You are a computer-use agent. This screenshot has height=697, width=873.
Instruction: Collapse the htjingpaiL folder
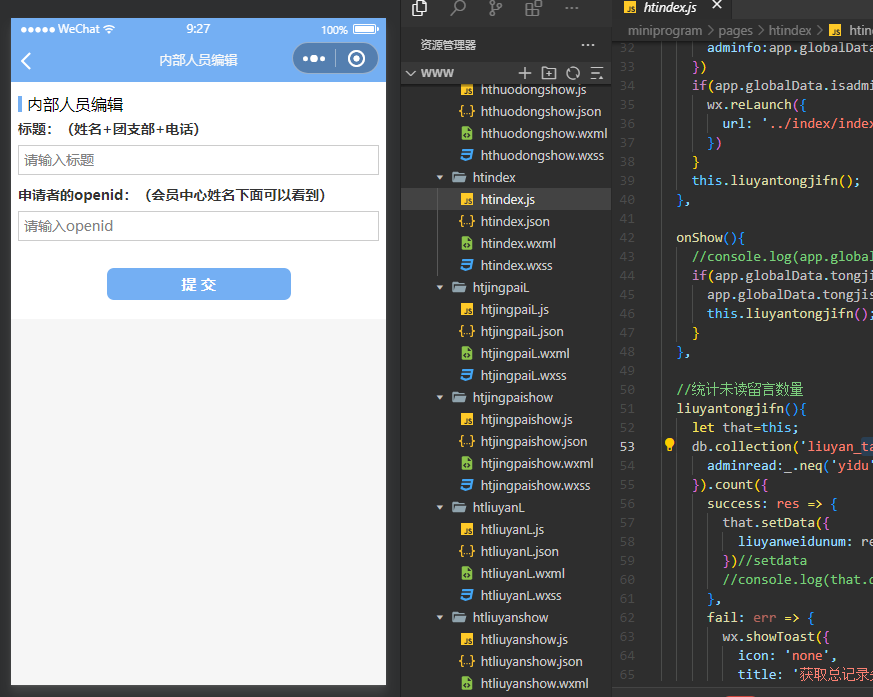tap(440, 288)
